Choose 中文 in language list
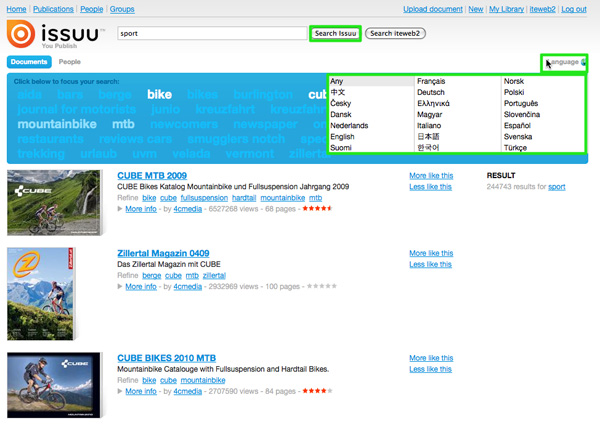 tap(338, 92)
